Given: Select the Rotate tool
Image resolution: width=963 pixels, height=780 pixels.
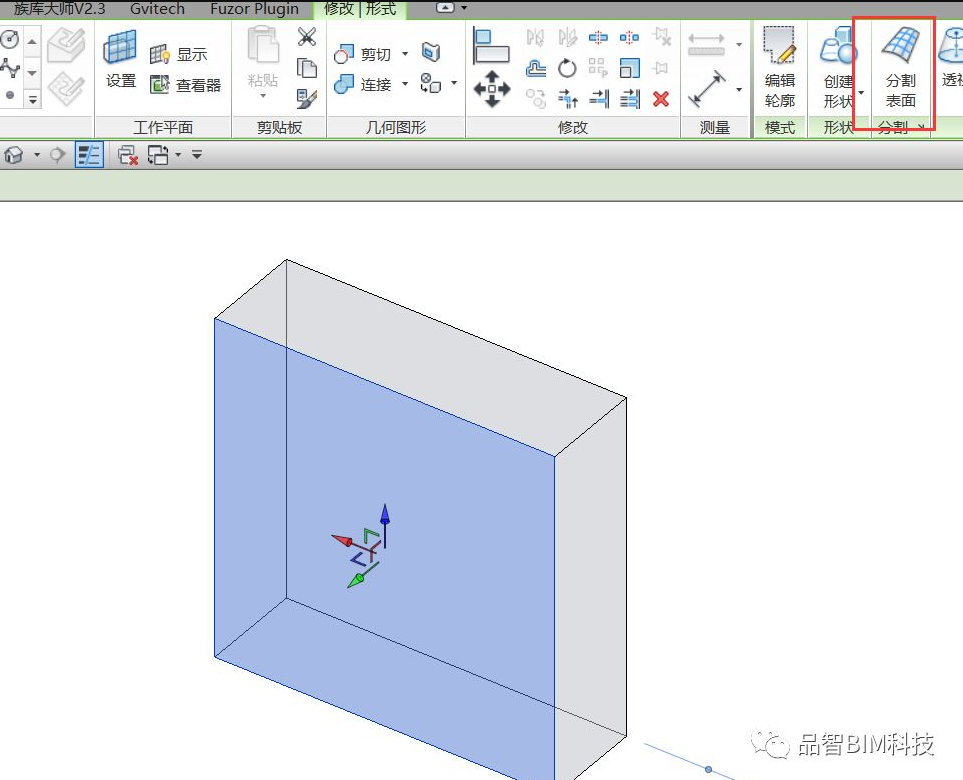Looking at the screenshot, I should 568,68.
